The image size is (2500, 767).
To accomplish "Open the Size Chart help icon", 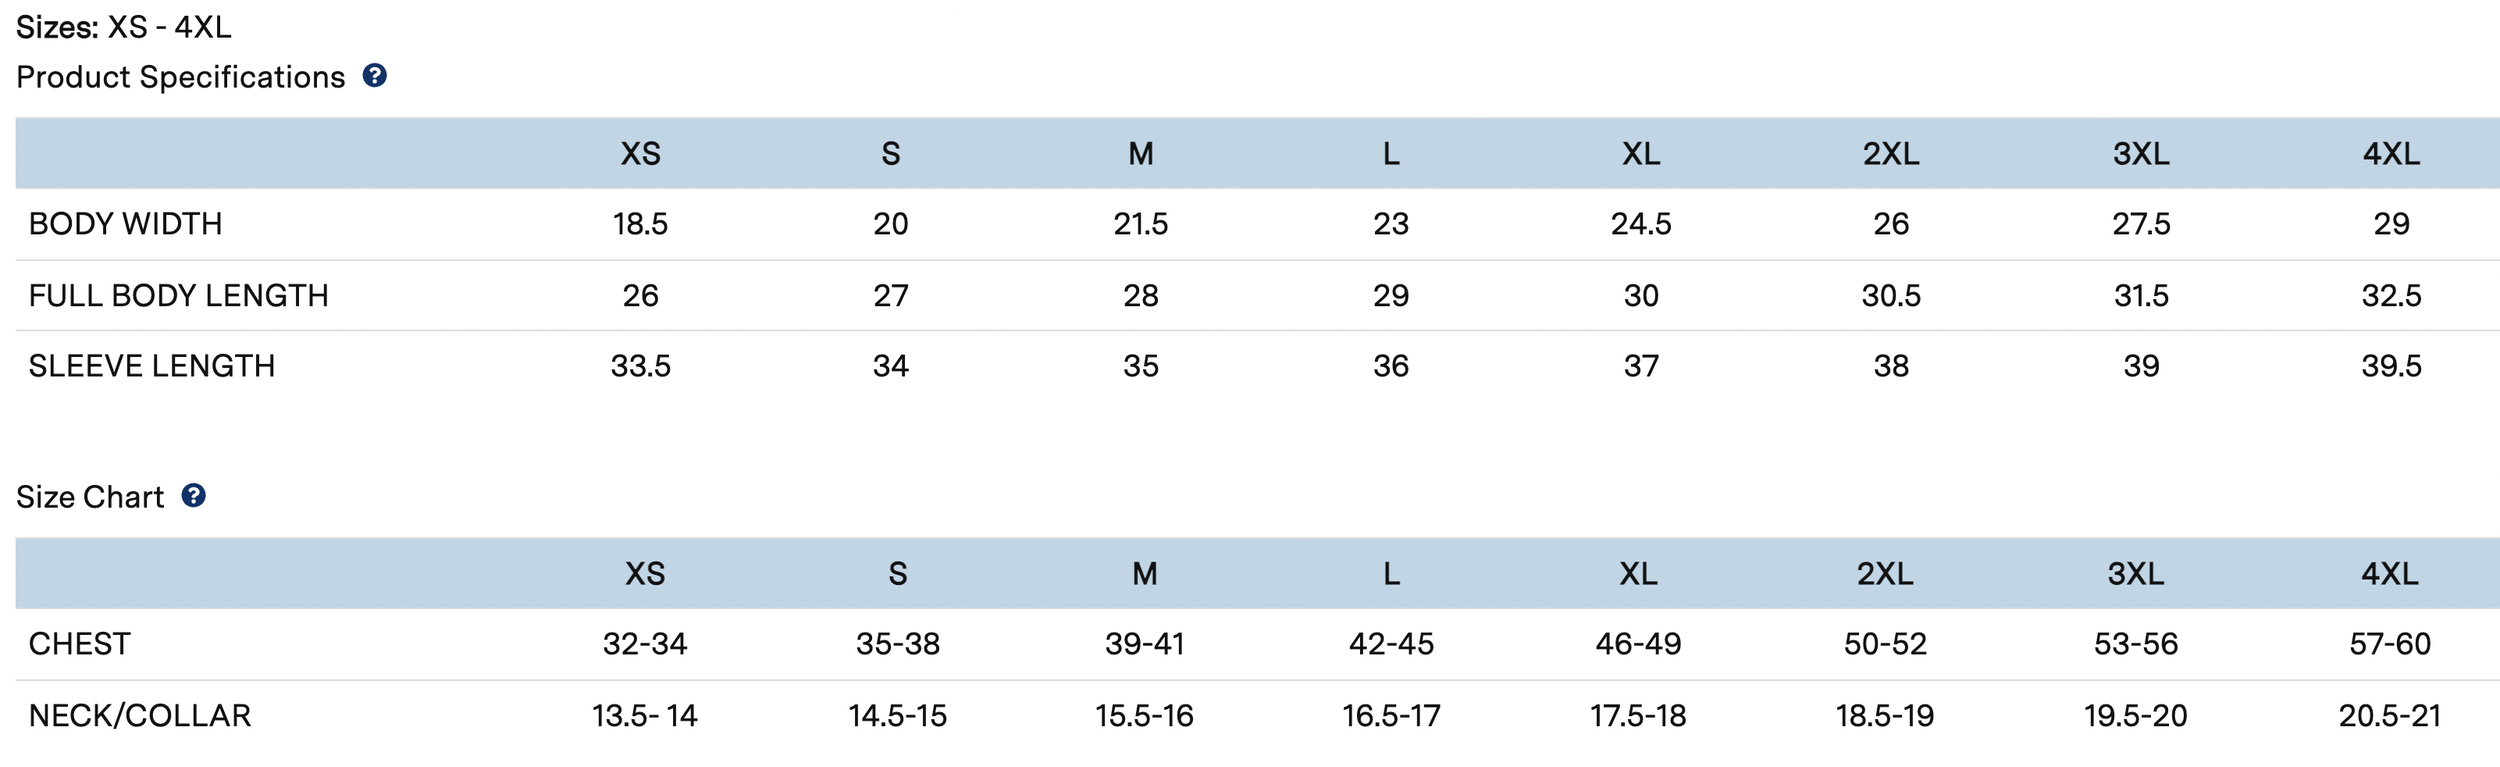I will 193,496.
